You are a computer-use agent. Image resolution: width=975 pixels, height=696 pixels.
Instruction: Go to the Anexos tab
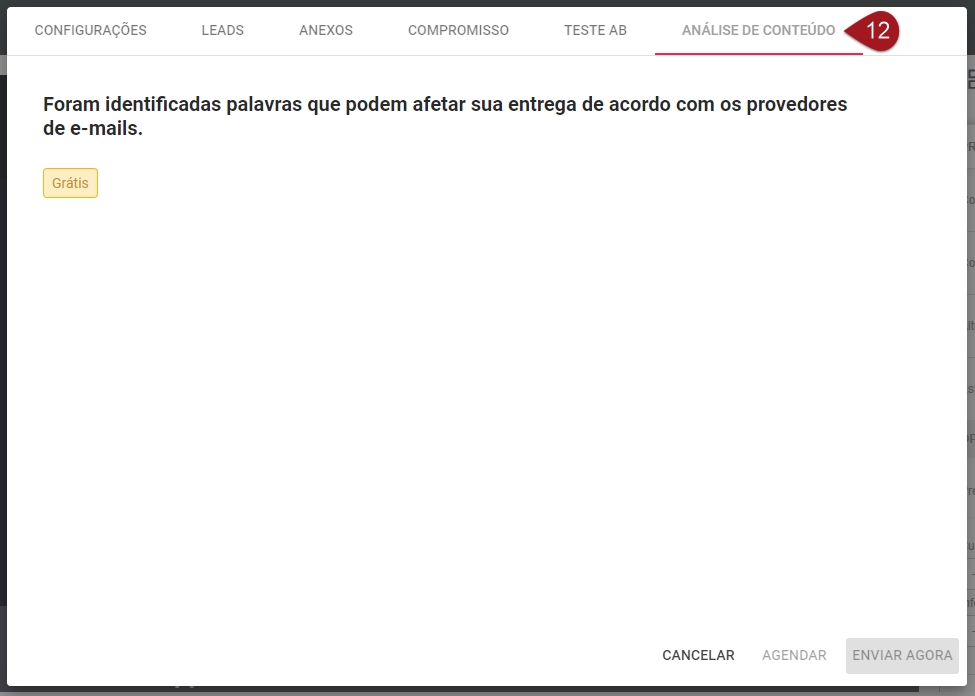point(325,30)
